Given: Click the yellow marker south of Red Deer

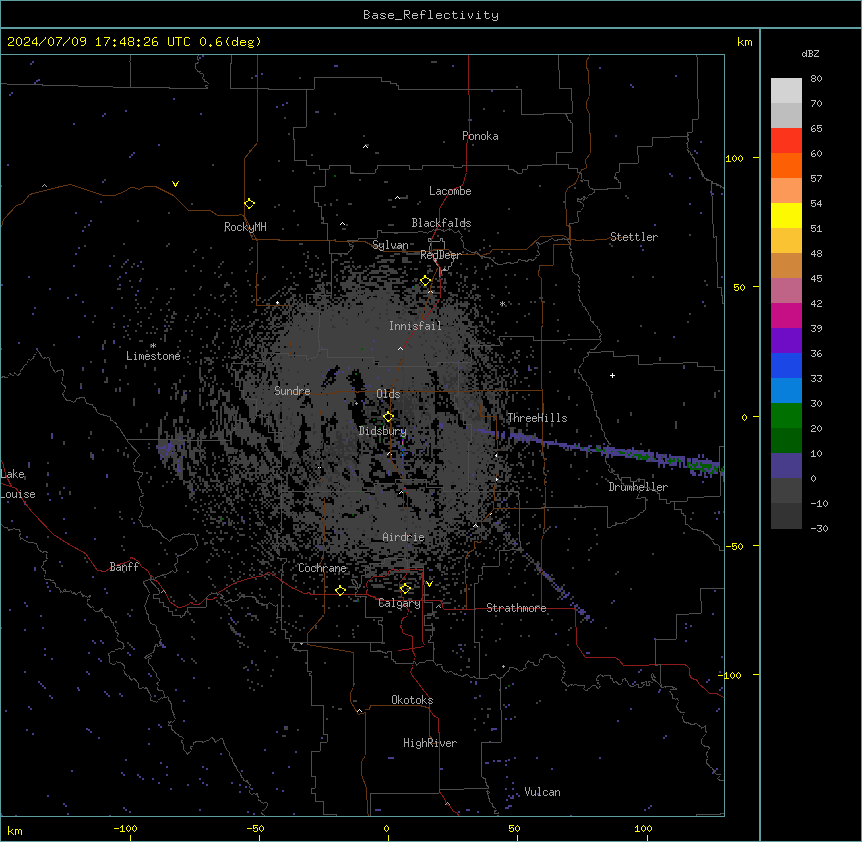Looking at the screenshot, I should point(426,281).
